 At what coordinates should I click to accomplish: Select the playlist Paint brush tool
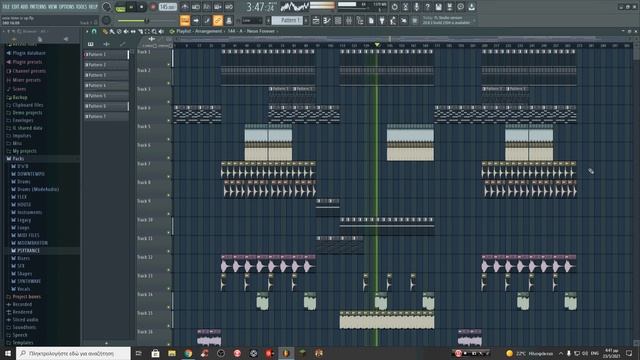tap(112, 31)
